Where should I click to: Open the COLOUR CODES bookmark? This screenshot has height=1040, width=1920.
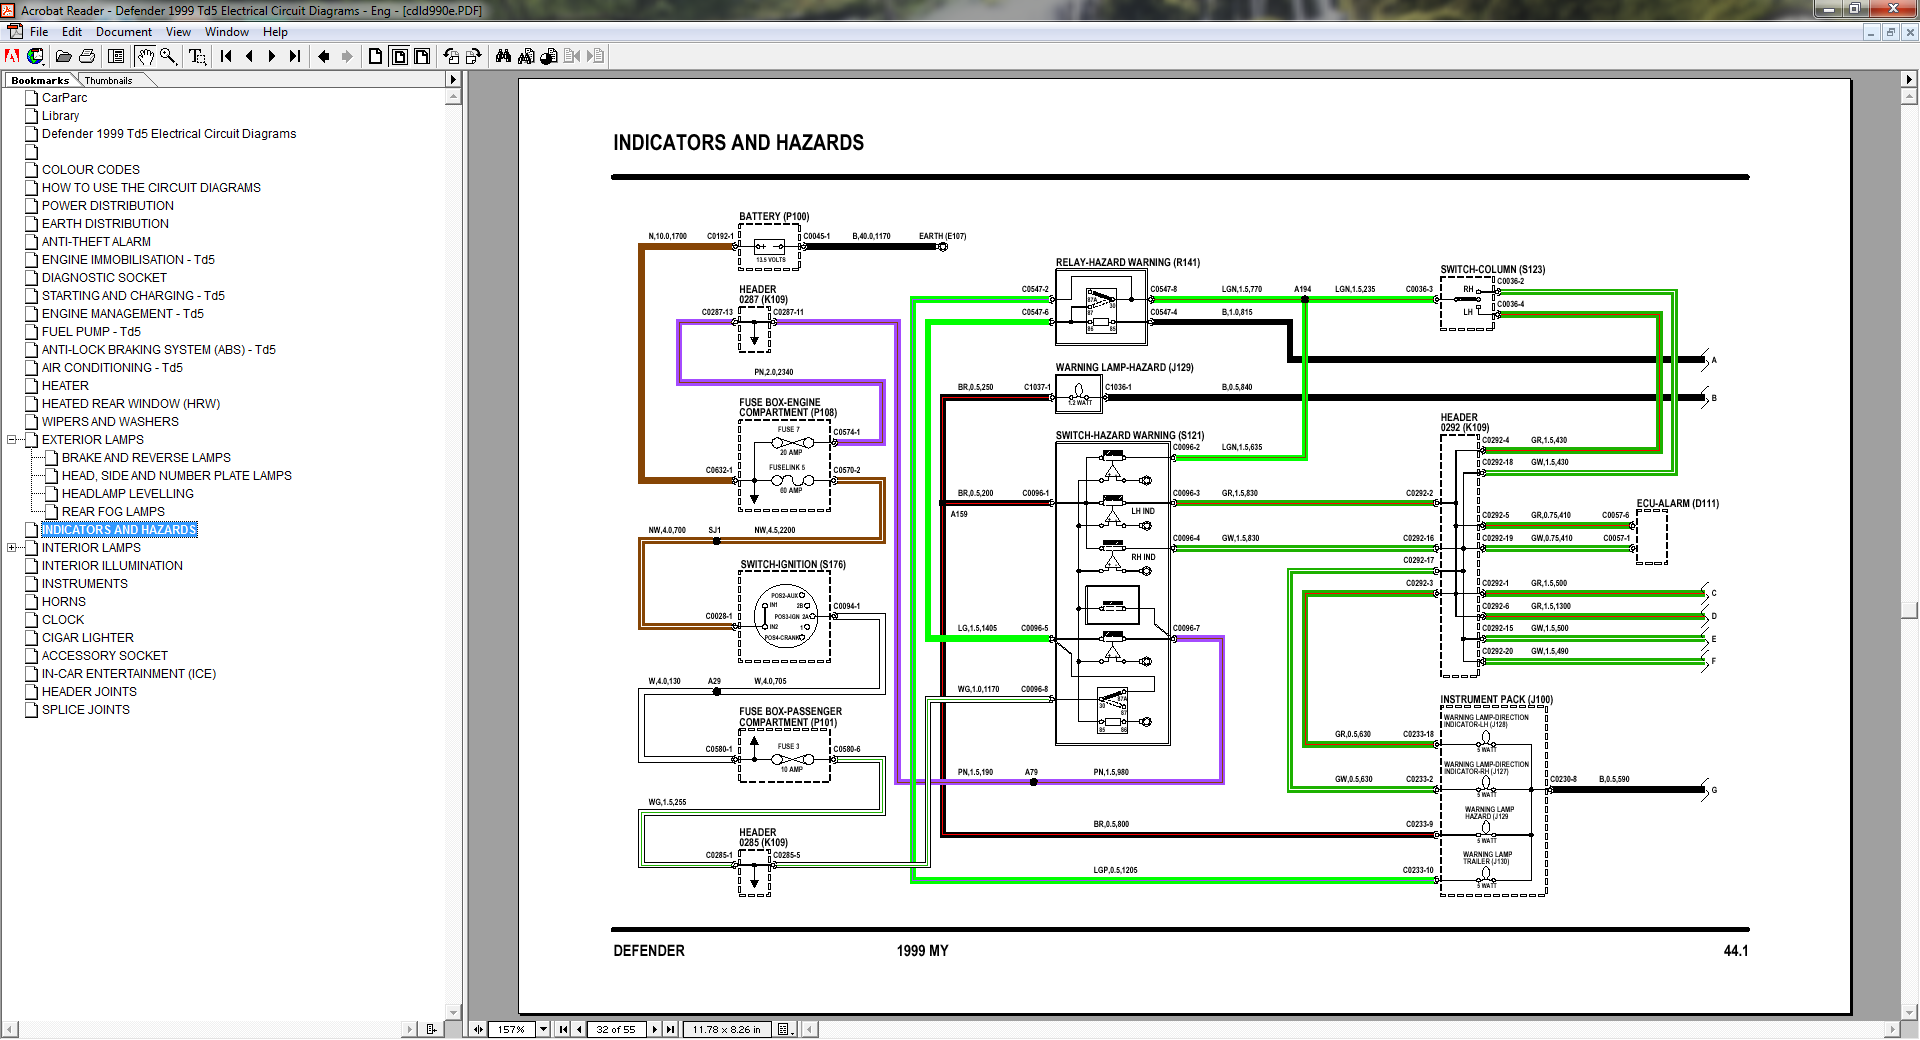pos(91,170)
